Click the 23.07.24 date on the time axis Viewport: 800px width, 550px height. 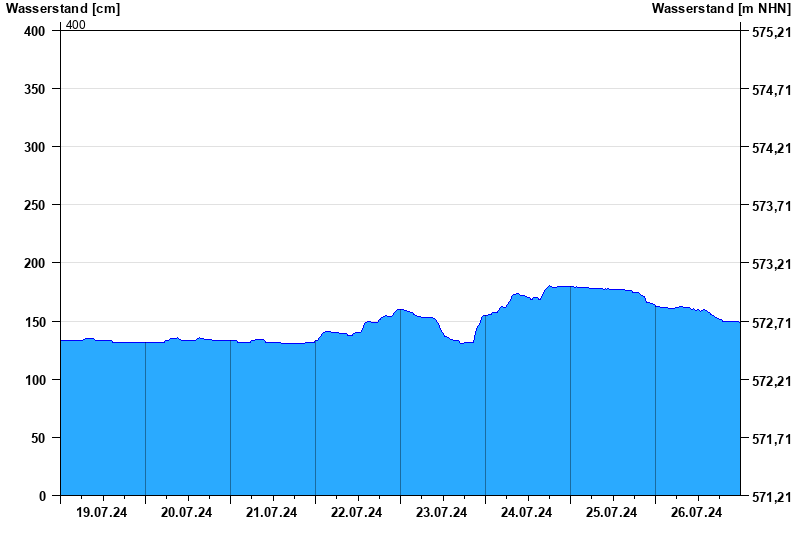point(442,513)
